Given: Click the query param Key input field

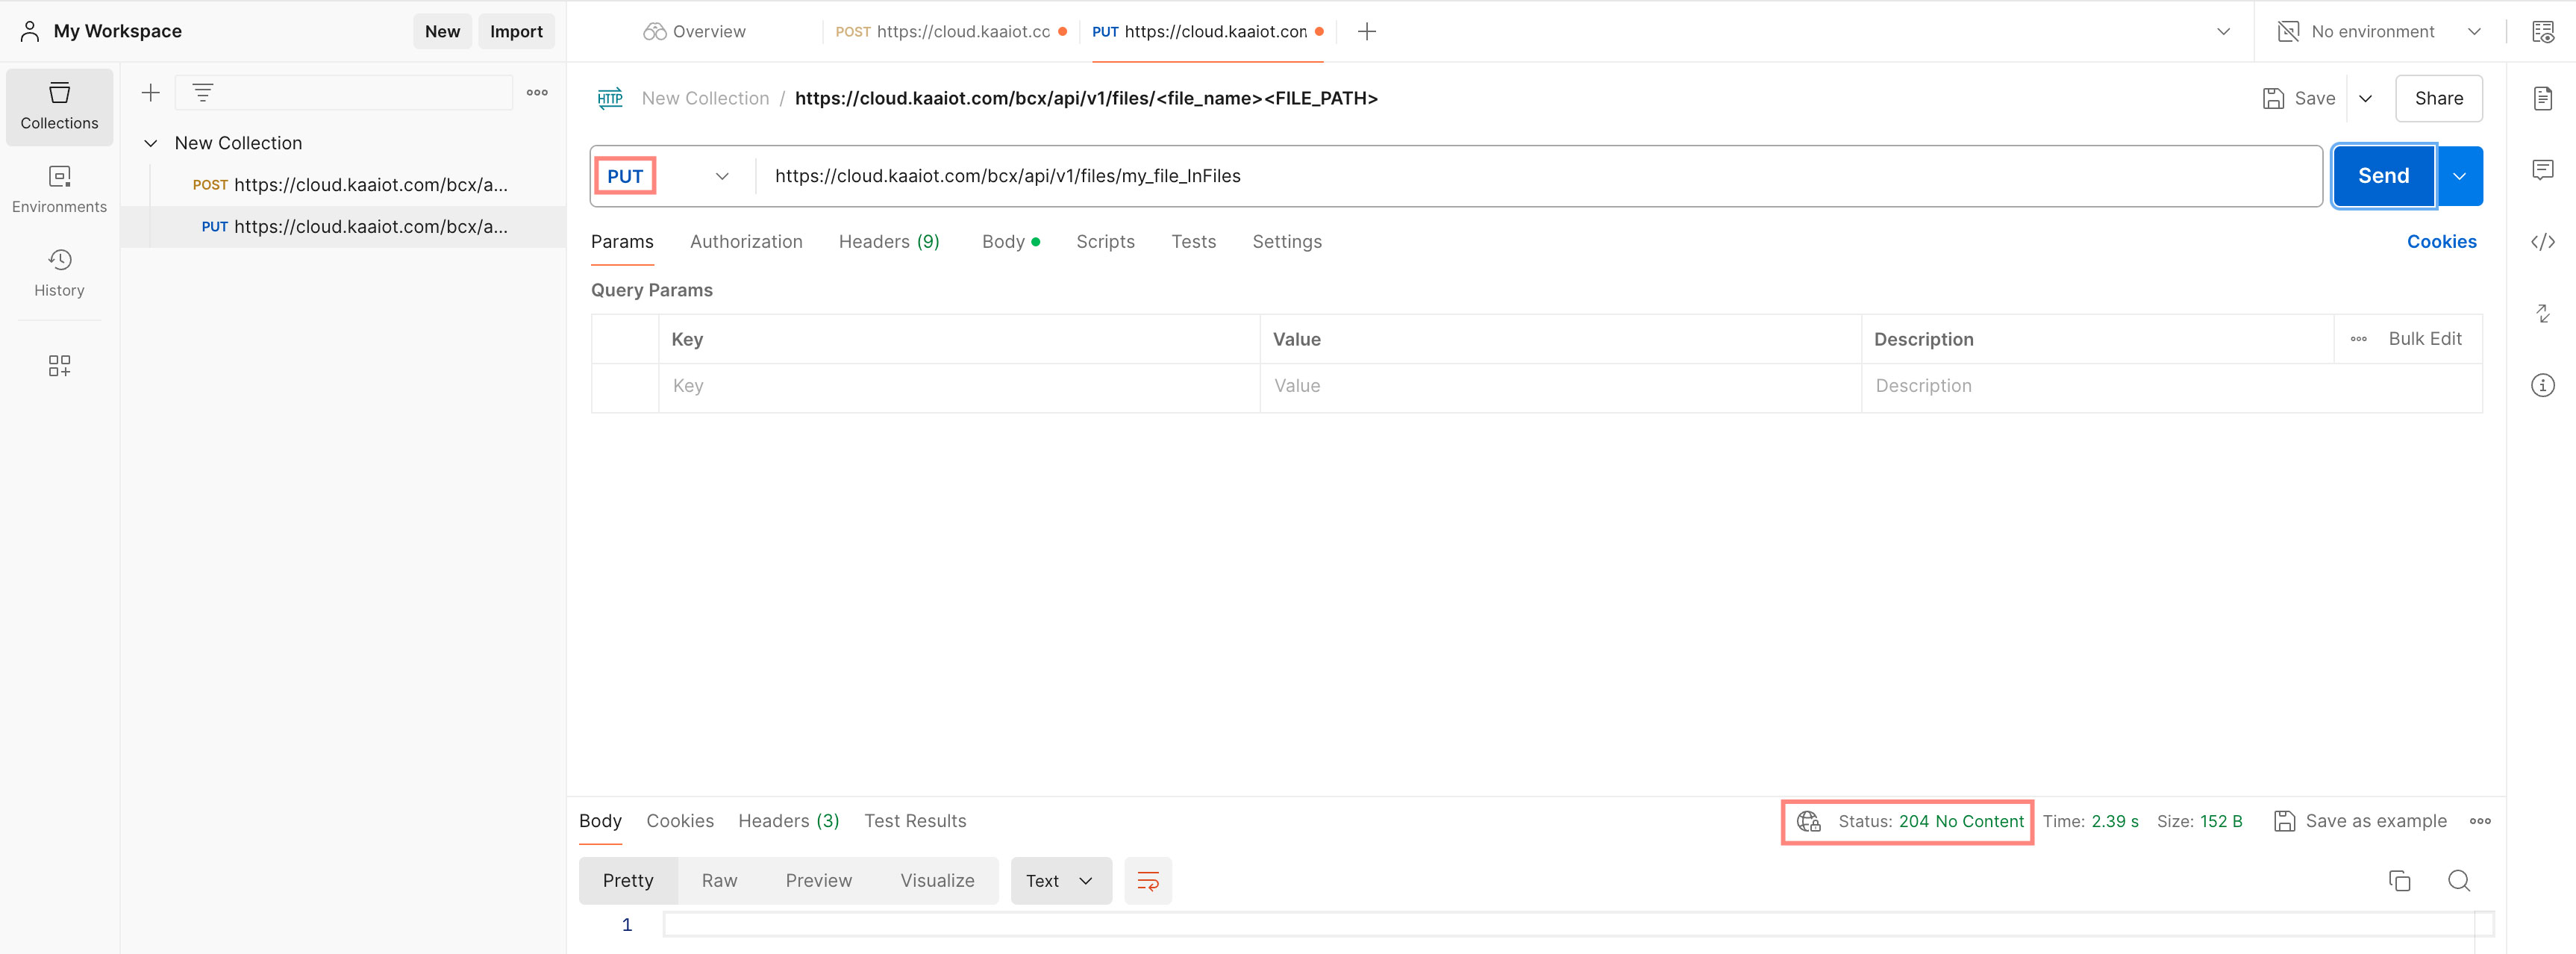Looking at the screenshot, I should coord(959,386).
